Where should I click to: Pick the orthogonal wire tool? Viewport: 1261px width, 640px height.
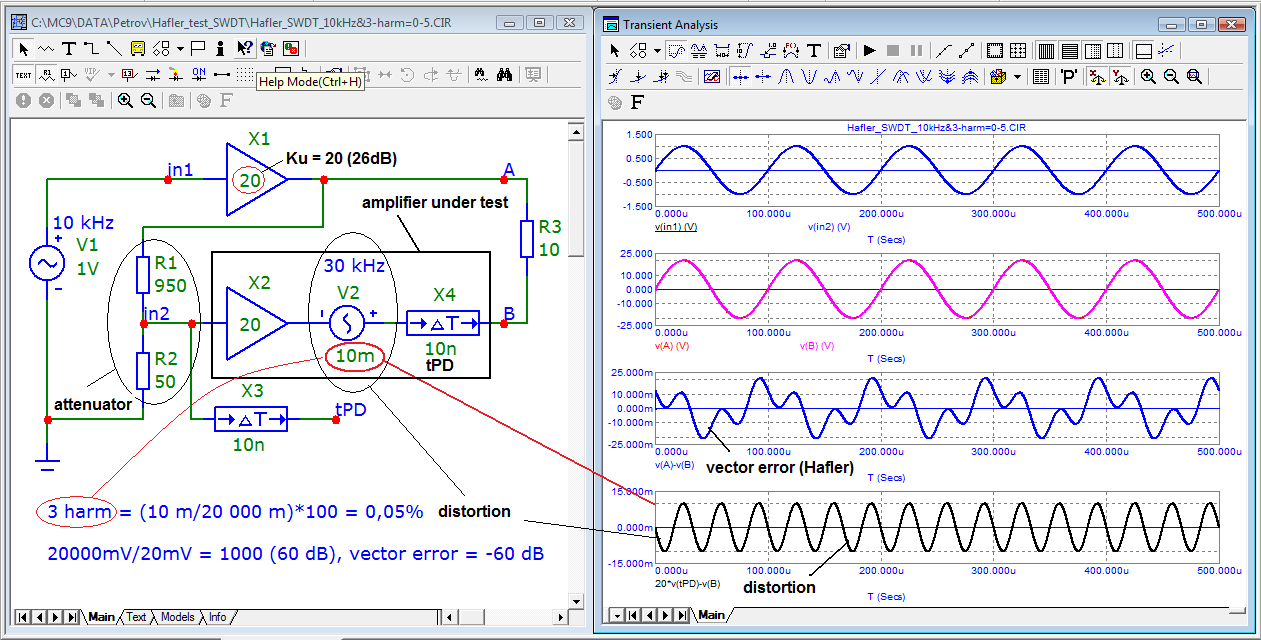[x=92, y=48]
